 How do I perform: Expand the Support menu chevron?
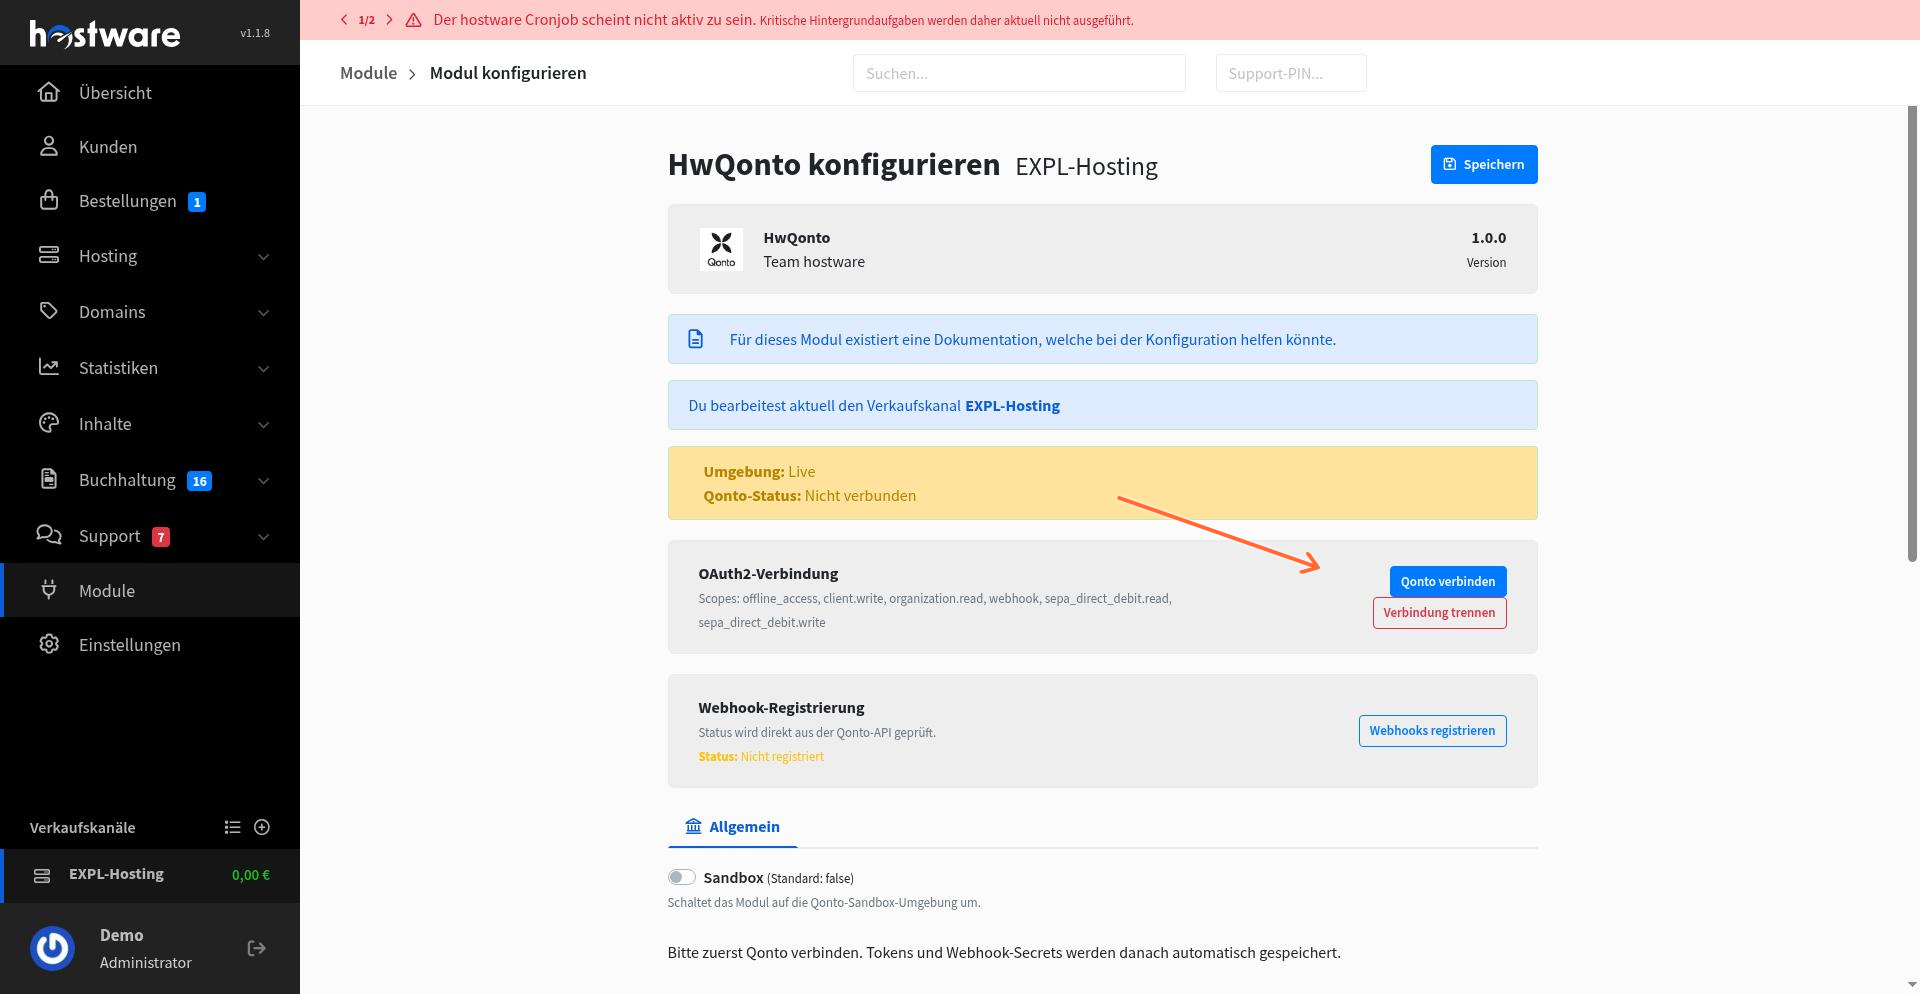264,537
